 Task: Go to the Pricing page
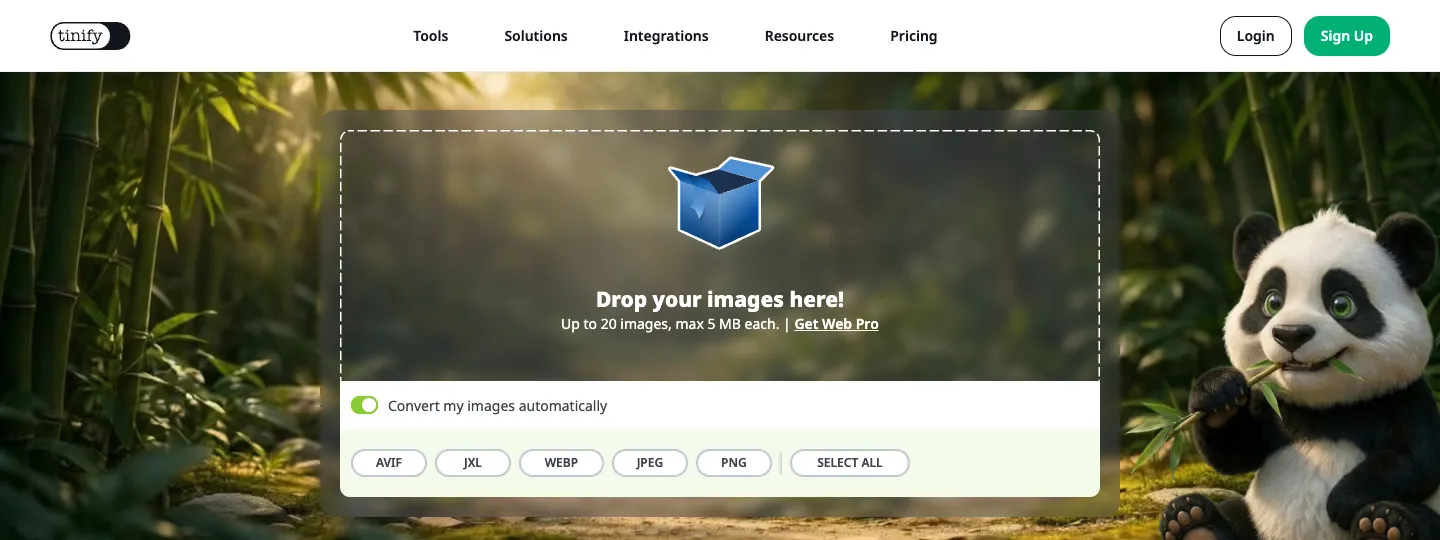pyautogui.click(x=914, y=36)
